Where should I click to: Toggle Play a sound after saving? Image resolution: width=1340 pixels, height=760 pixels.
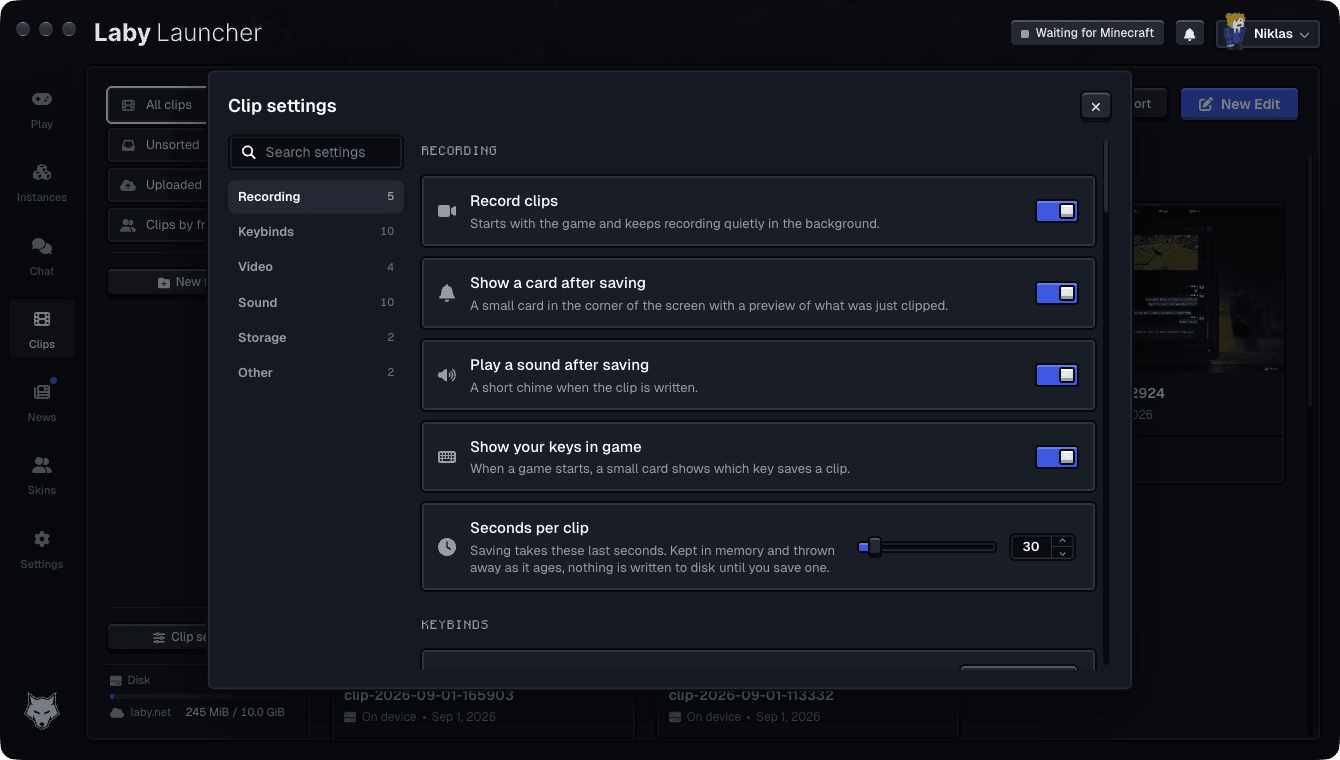coord(1056,375)
